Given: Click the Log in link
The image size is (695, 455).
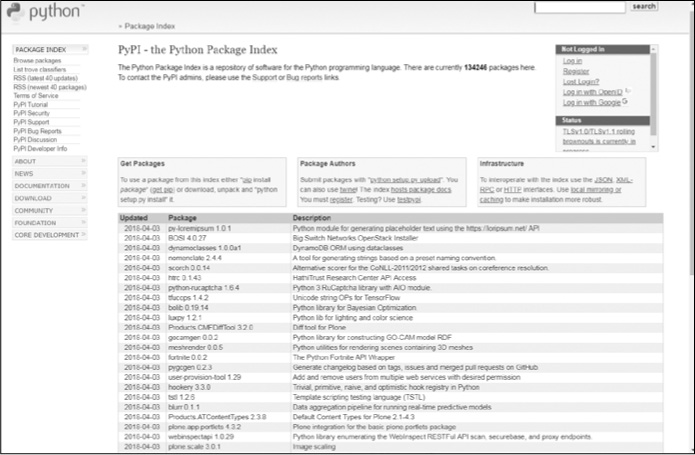Looking at the screenshot, I should point(572,61).
